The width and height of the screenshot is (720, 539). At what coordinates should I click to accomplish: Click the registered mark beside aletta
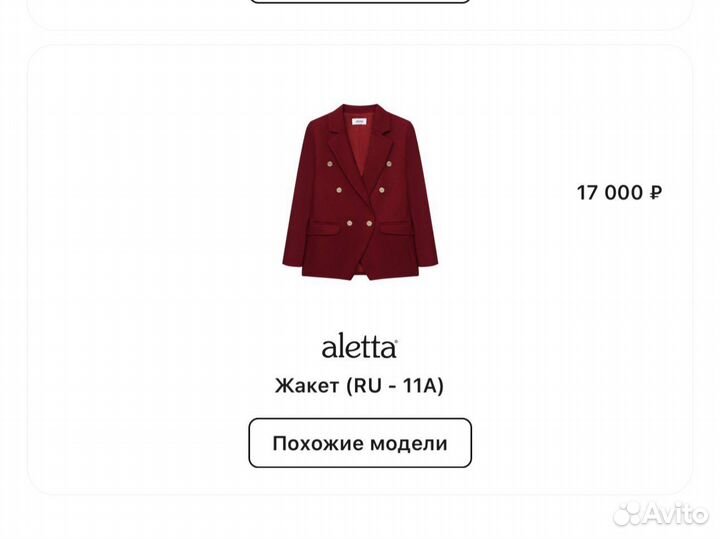click(x=395, y=341)
